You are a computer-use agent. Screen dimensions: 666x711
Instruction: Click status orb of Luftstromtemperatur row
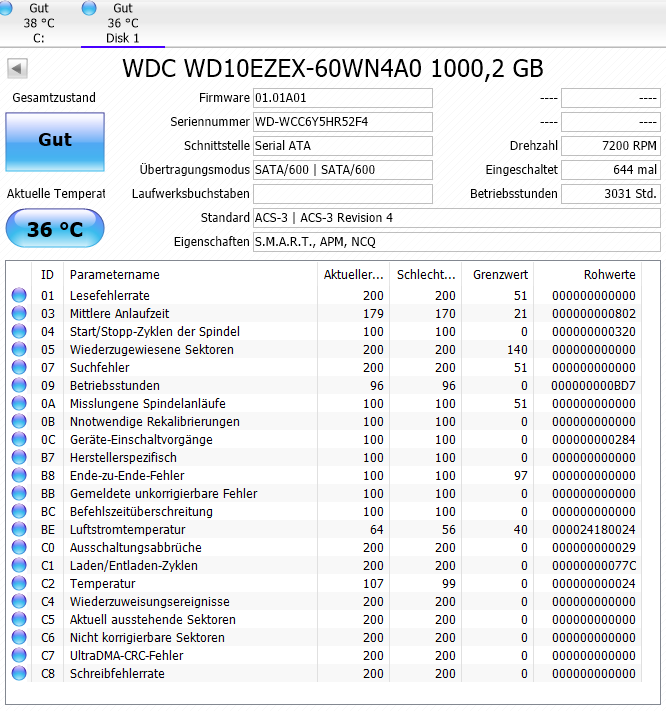point(19,530)
